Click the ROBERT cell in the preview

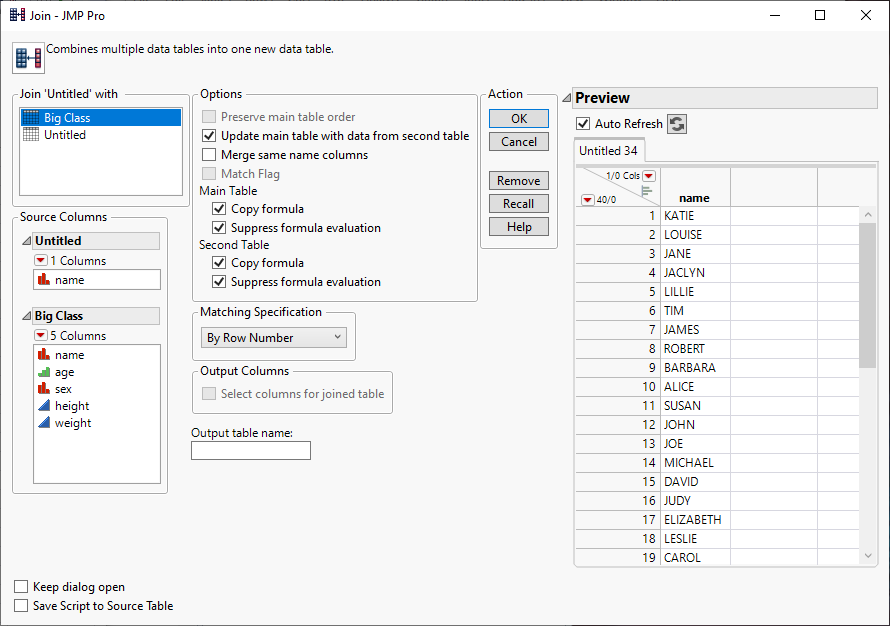[x=695, y=348]
